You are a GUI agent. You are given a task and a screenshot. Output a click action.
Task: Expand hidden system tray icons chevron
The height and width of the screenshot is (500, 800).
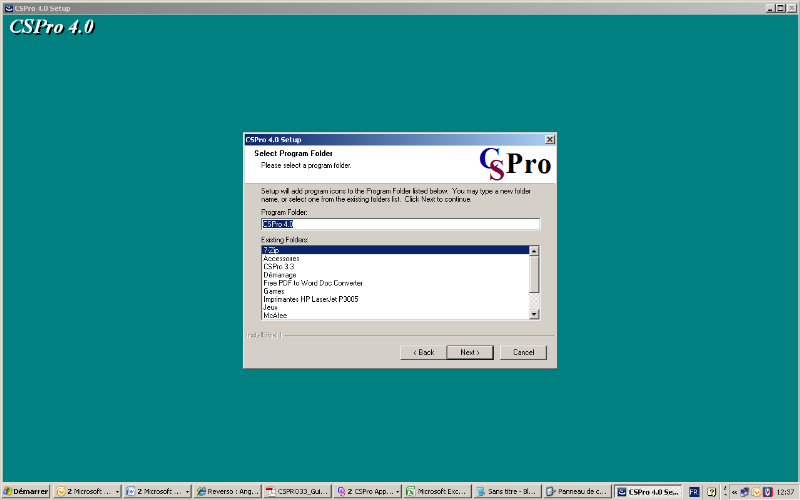pos(734,492)
